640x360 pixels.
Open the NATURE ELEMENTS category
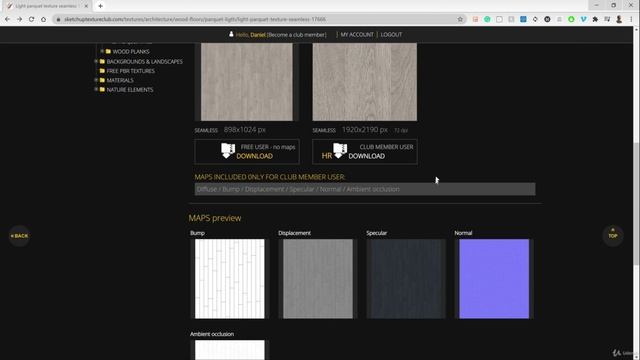click(x=130, y=90)
